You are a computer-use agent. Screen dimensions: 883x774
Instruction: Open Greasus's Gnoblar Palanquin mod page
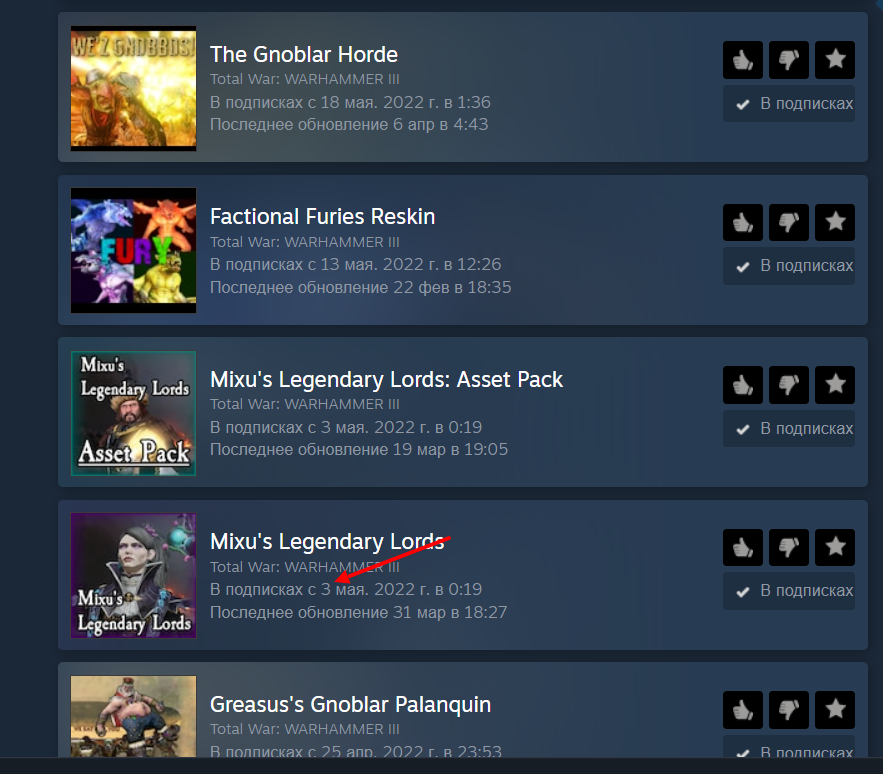pyautogui.click(x=350, y=705)
